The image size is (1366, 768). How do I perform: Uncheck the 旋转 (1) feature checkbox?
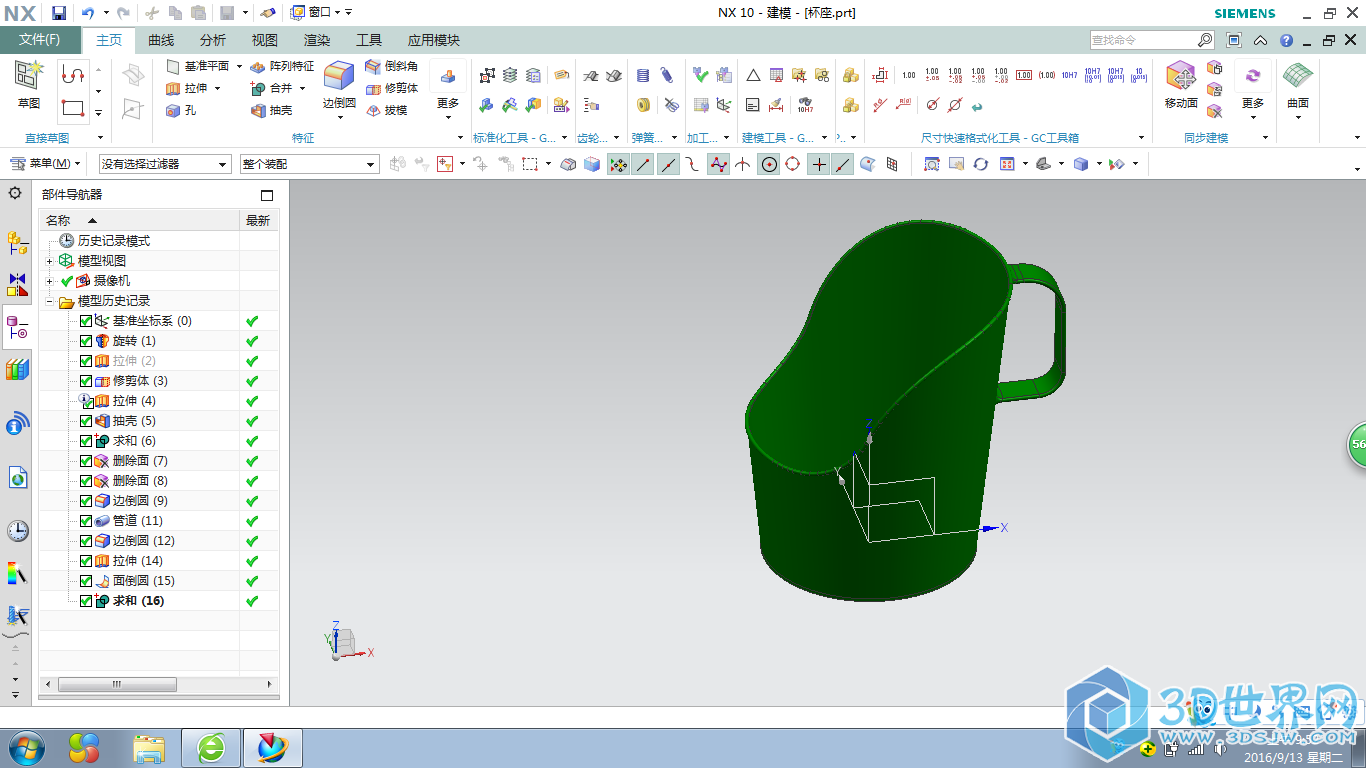[85, 341]
